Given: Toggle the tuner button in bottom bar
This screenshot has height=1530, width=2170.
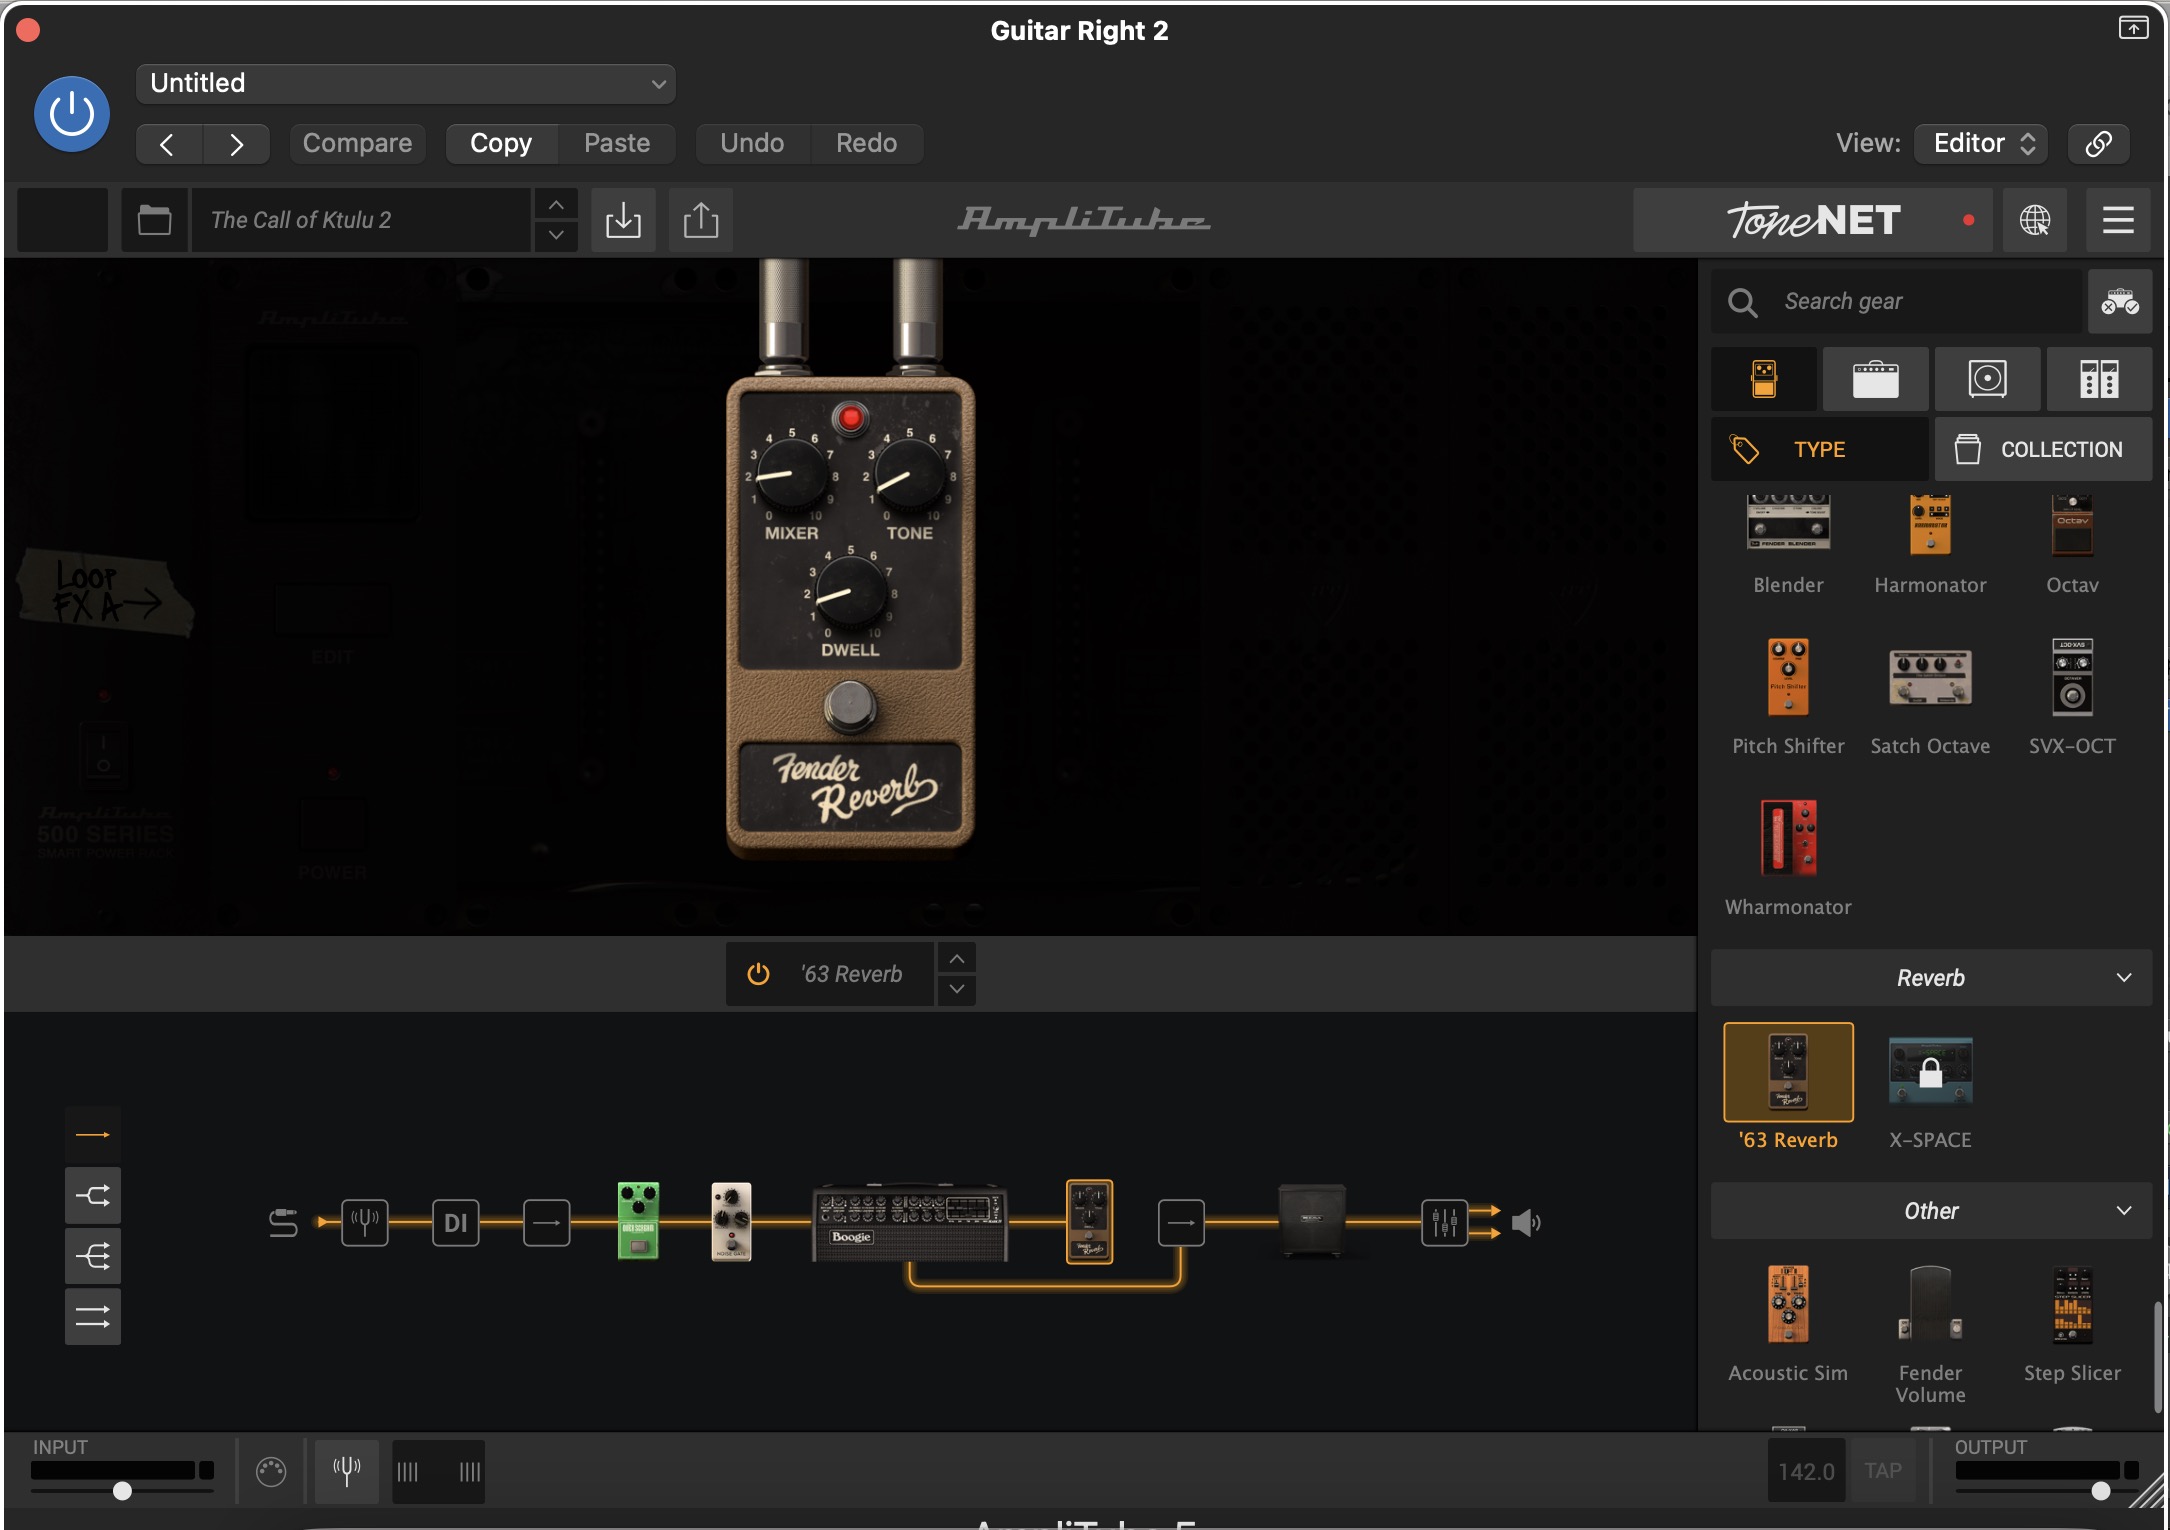Looking at the screenshot, I should pos(347,1471).
